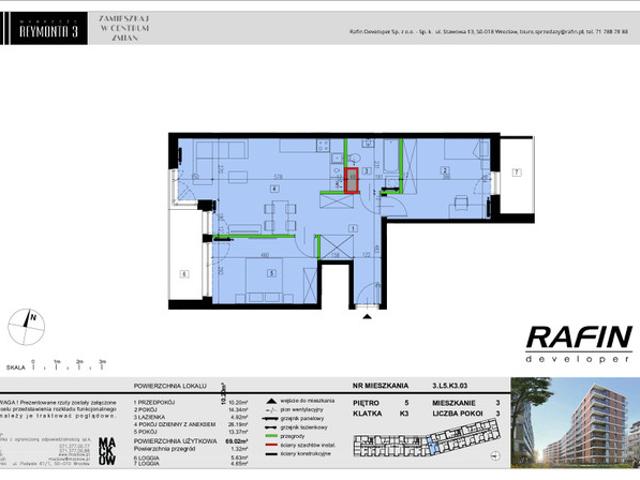Click the building rendering photo thumbnail
Image resolution: width=640 pixels, height=480 pixels.
575,423
